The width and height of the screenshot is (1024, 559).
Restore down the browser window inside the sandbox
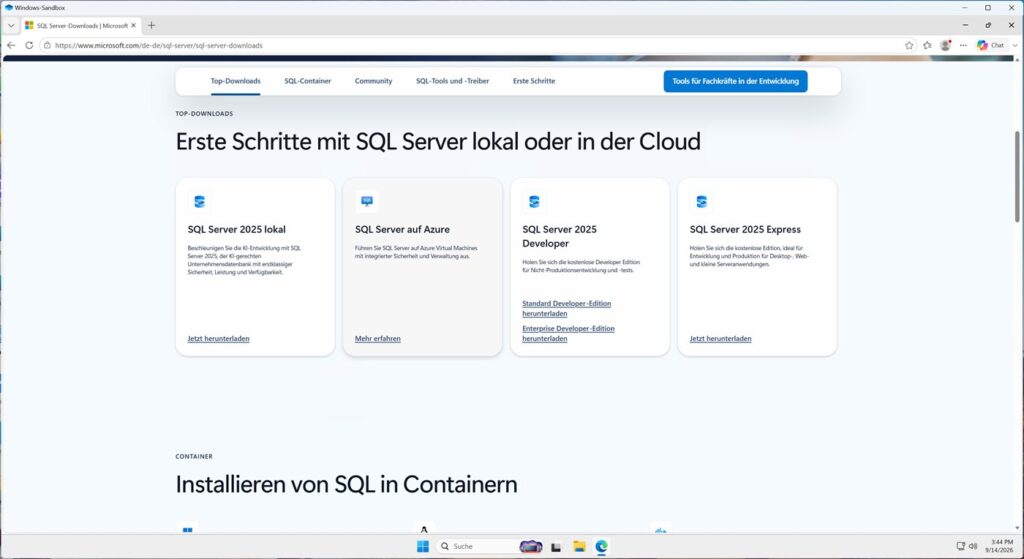coord(988,25)
